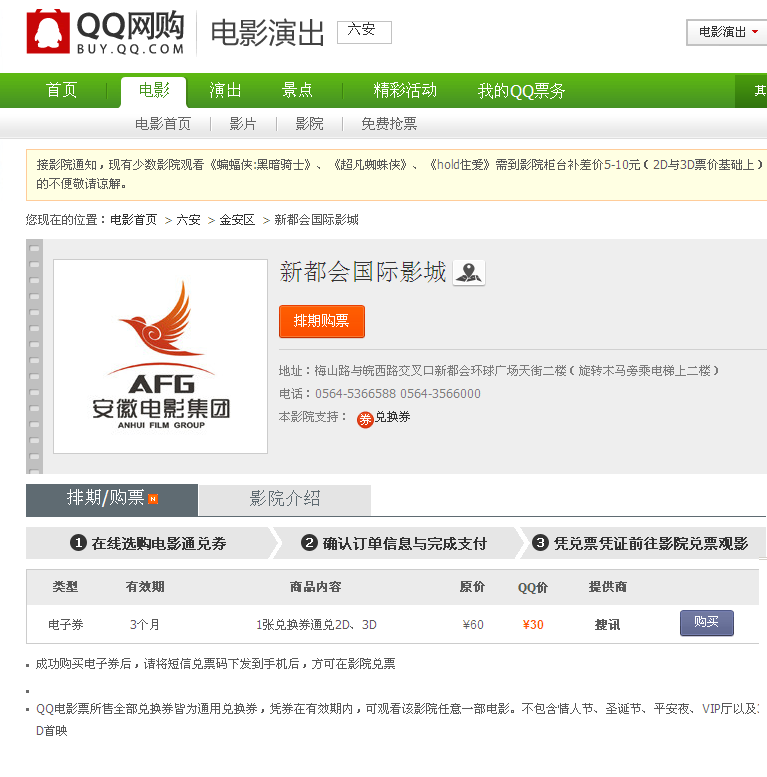Image resolution: width=767 pixels, height=777 pixels.
Task: Click the cinema title 新都会国际影城
Action: tap(363, 273)
